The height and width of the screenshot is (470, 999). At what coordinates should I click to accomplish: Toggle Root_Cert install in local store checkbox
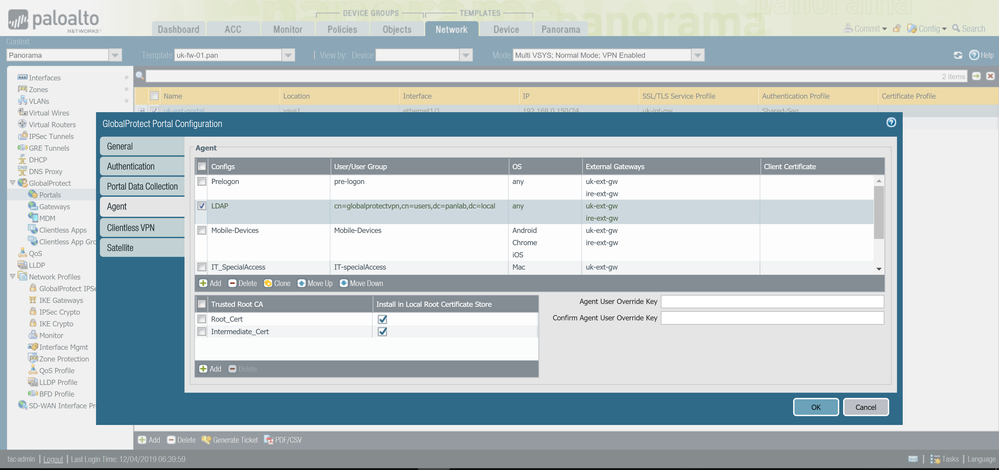(382, 319)
